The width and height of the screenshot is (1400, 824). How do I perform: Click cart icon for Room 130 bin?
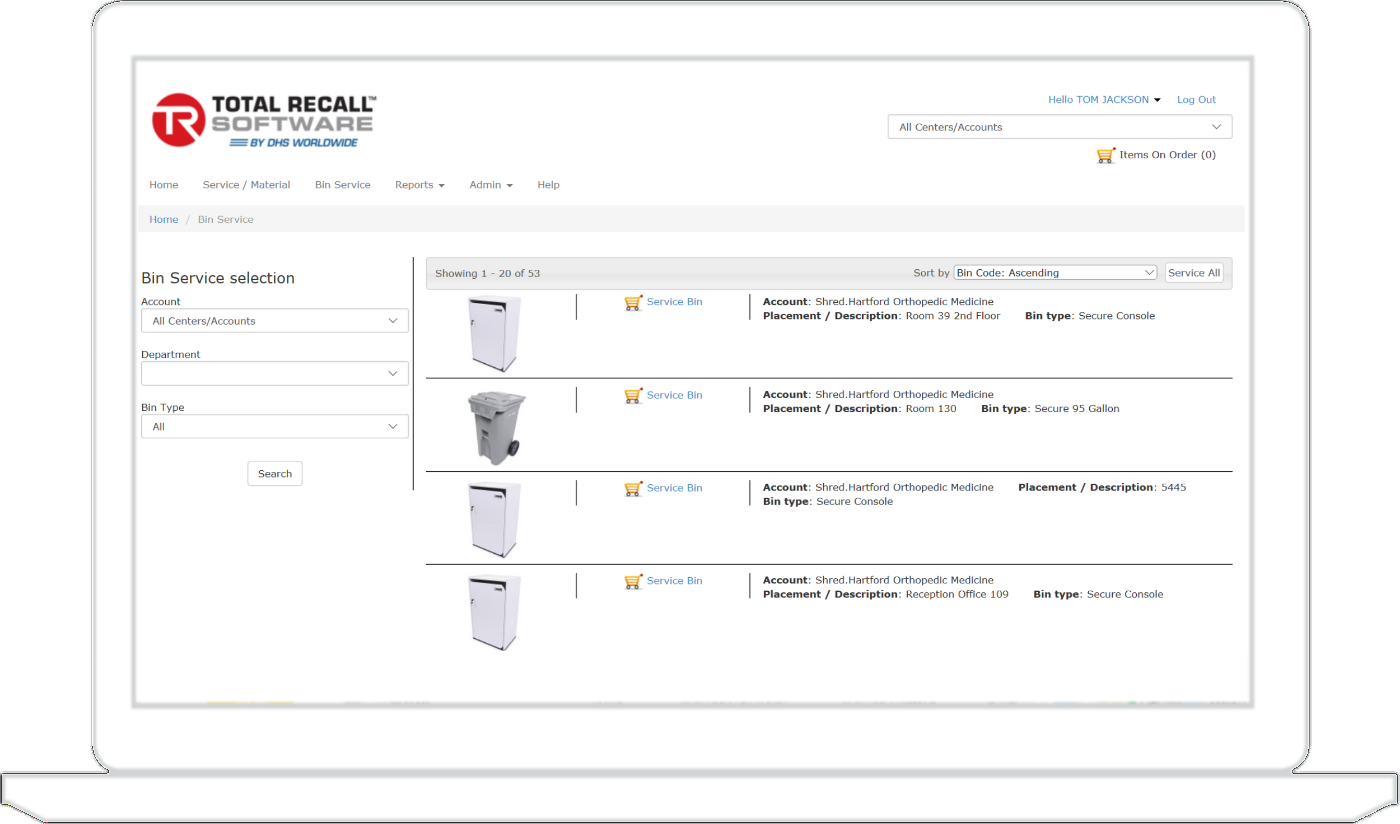click(x=633, y=395)
